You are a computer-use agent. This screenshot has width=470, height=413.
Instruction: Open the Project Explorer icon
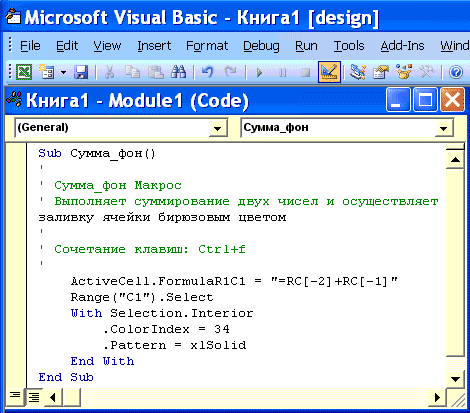pyautogui.click(x=358, y=72)
